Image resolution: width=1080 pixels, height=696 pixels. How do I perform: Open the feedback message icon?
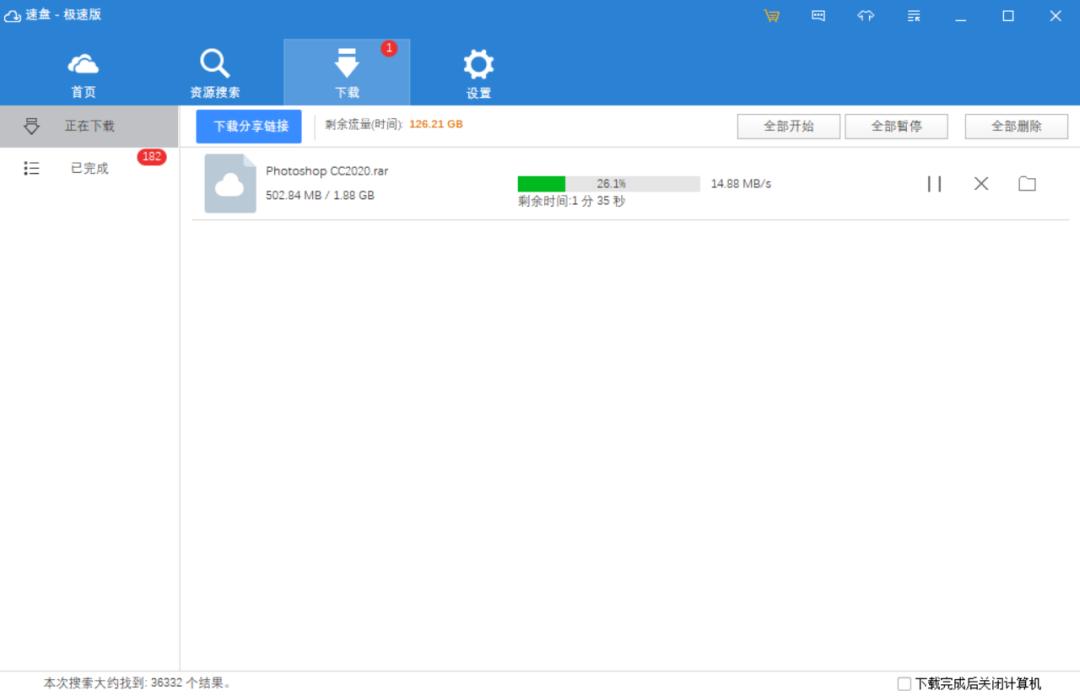818,15
